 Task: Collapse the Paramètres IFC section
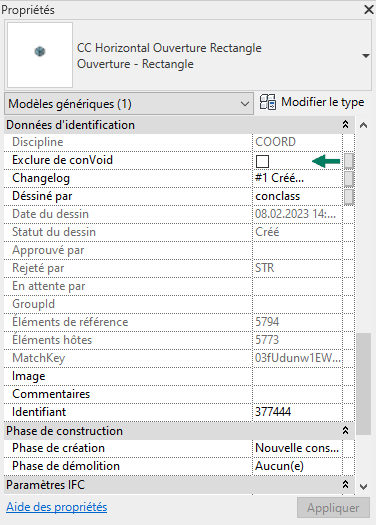(346, 484)
